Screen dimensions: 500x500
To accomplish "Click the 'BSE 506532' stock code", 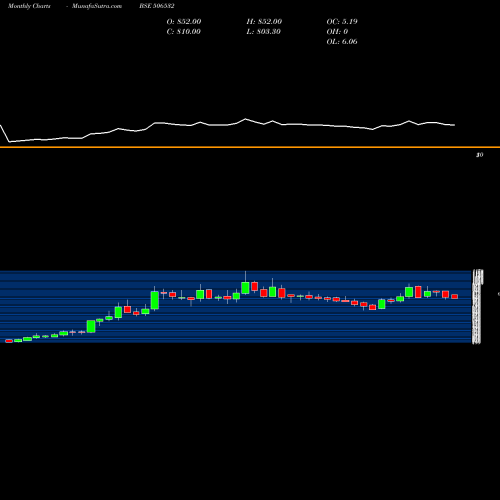I will [x=157, y=6].
